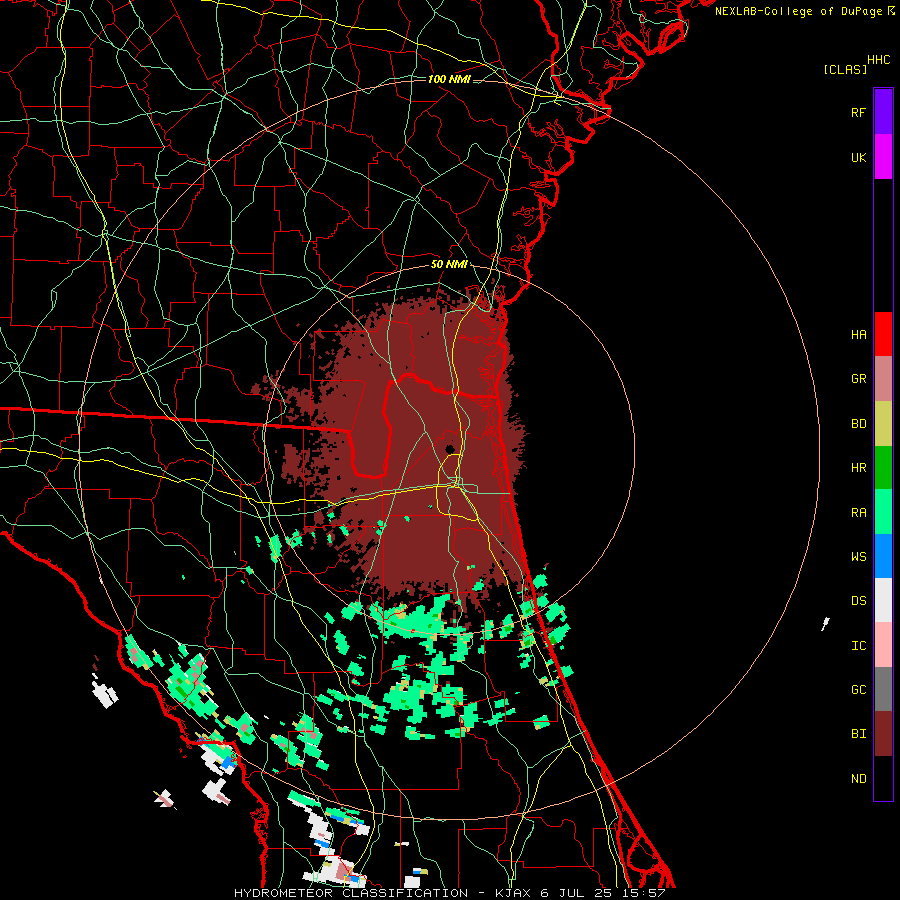
Task: Click the RF purple legend swatch
Action: (x=883, y=112)
